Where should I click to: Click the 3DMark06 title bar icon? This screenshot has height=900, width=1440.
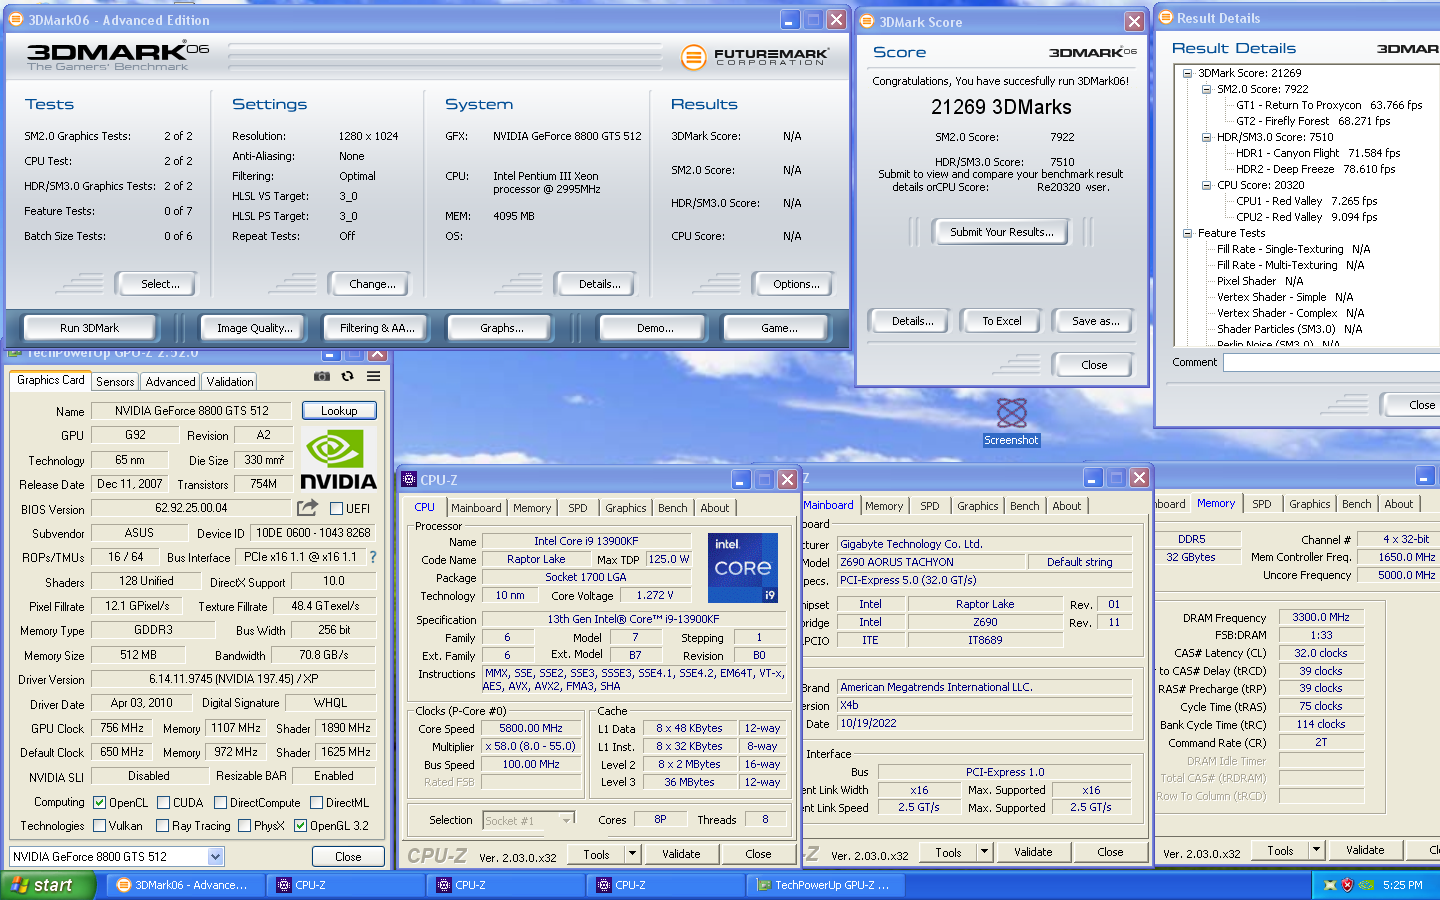tap(15, 19)
